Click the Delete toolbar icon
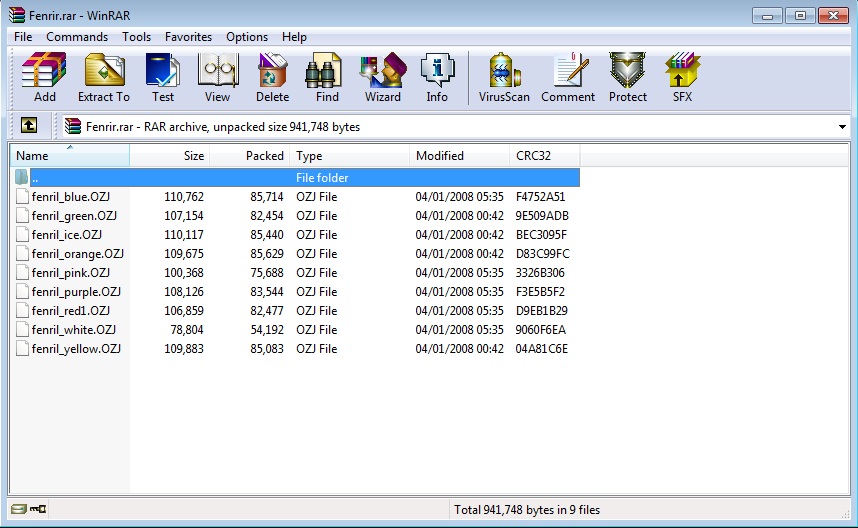The width and height of the screenshot is (858, 528). pyautogui.click(x=273, y=77)
